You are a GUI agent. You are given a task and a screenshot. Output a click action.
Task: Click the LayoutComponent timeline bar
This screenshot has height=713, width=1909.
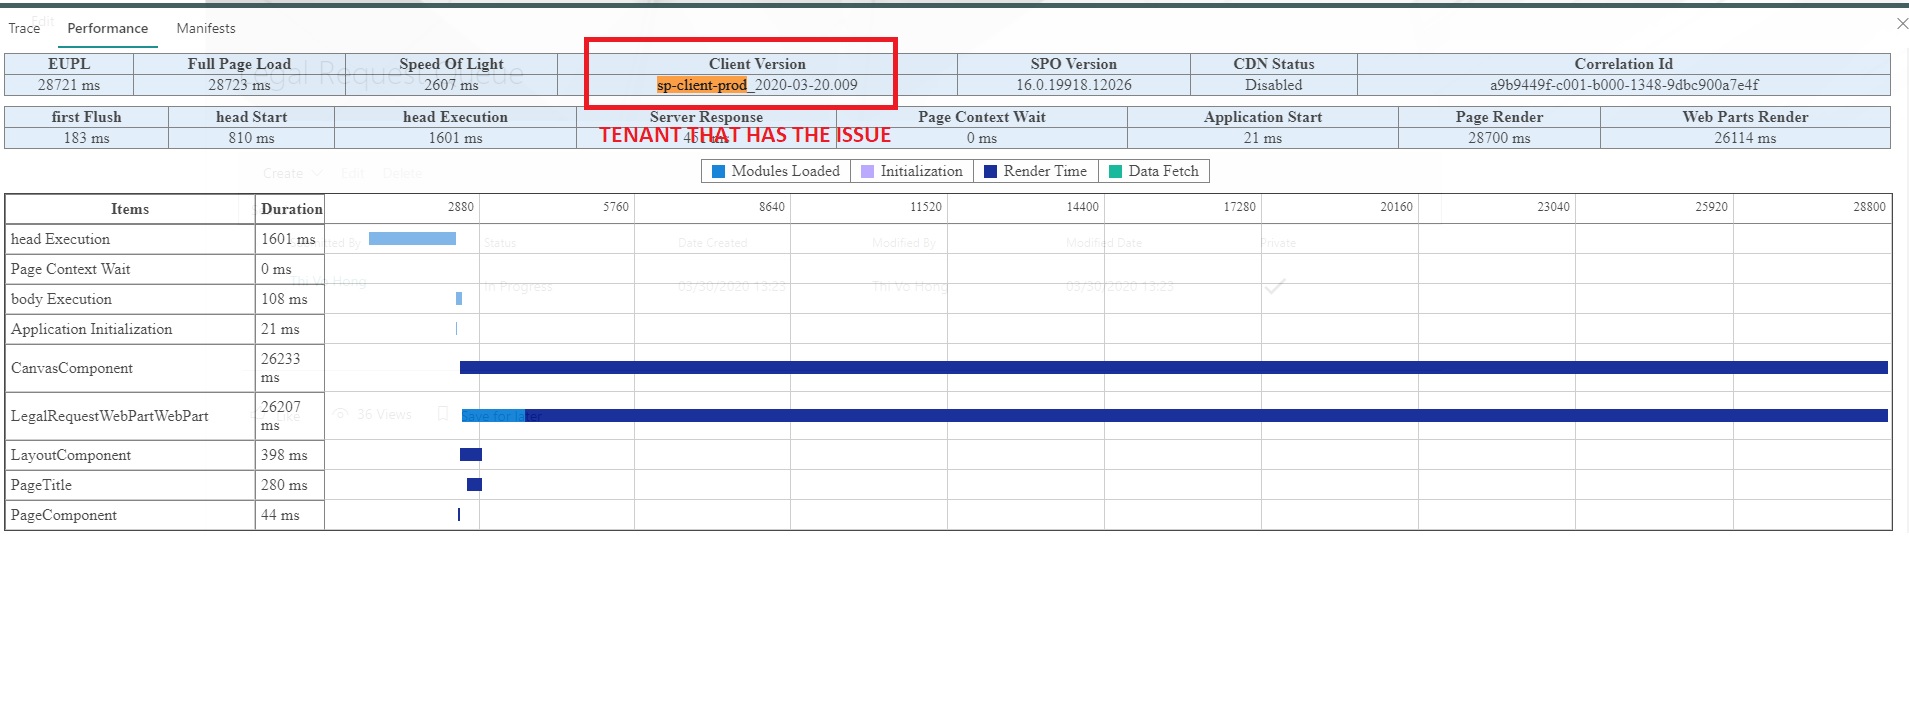(471, 455)
